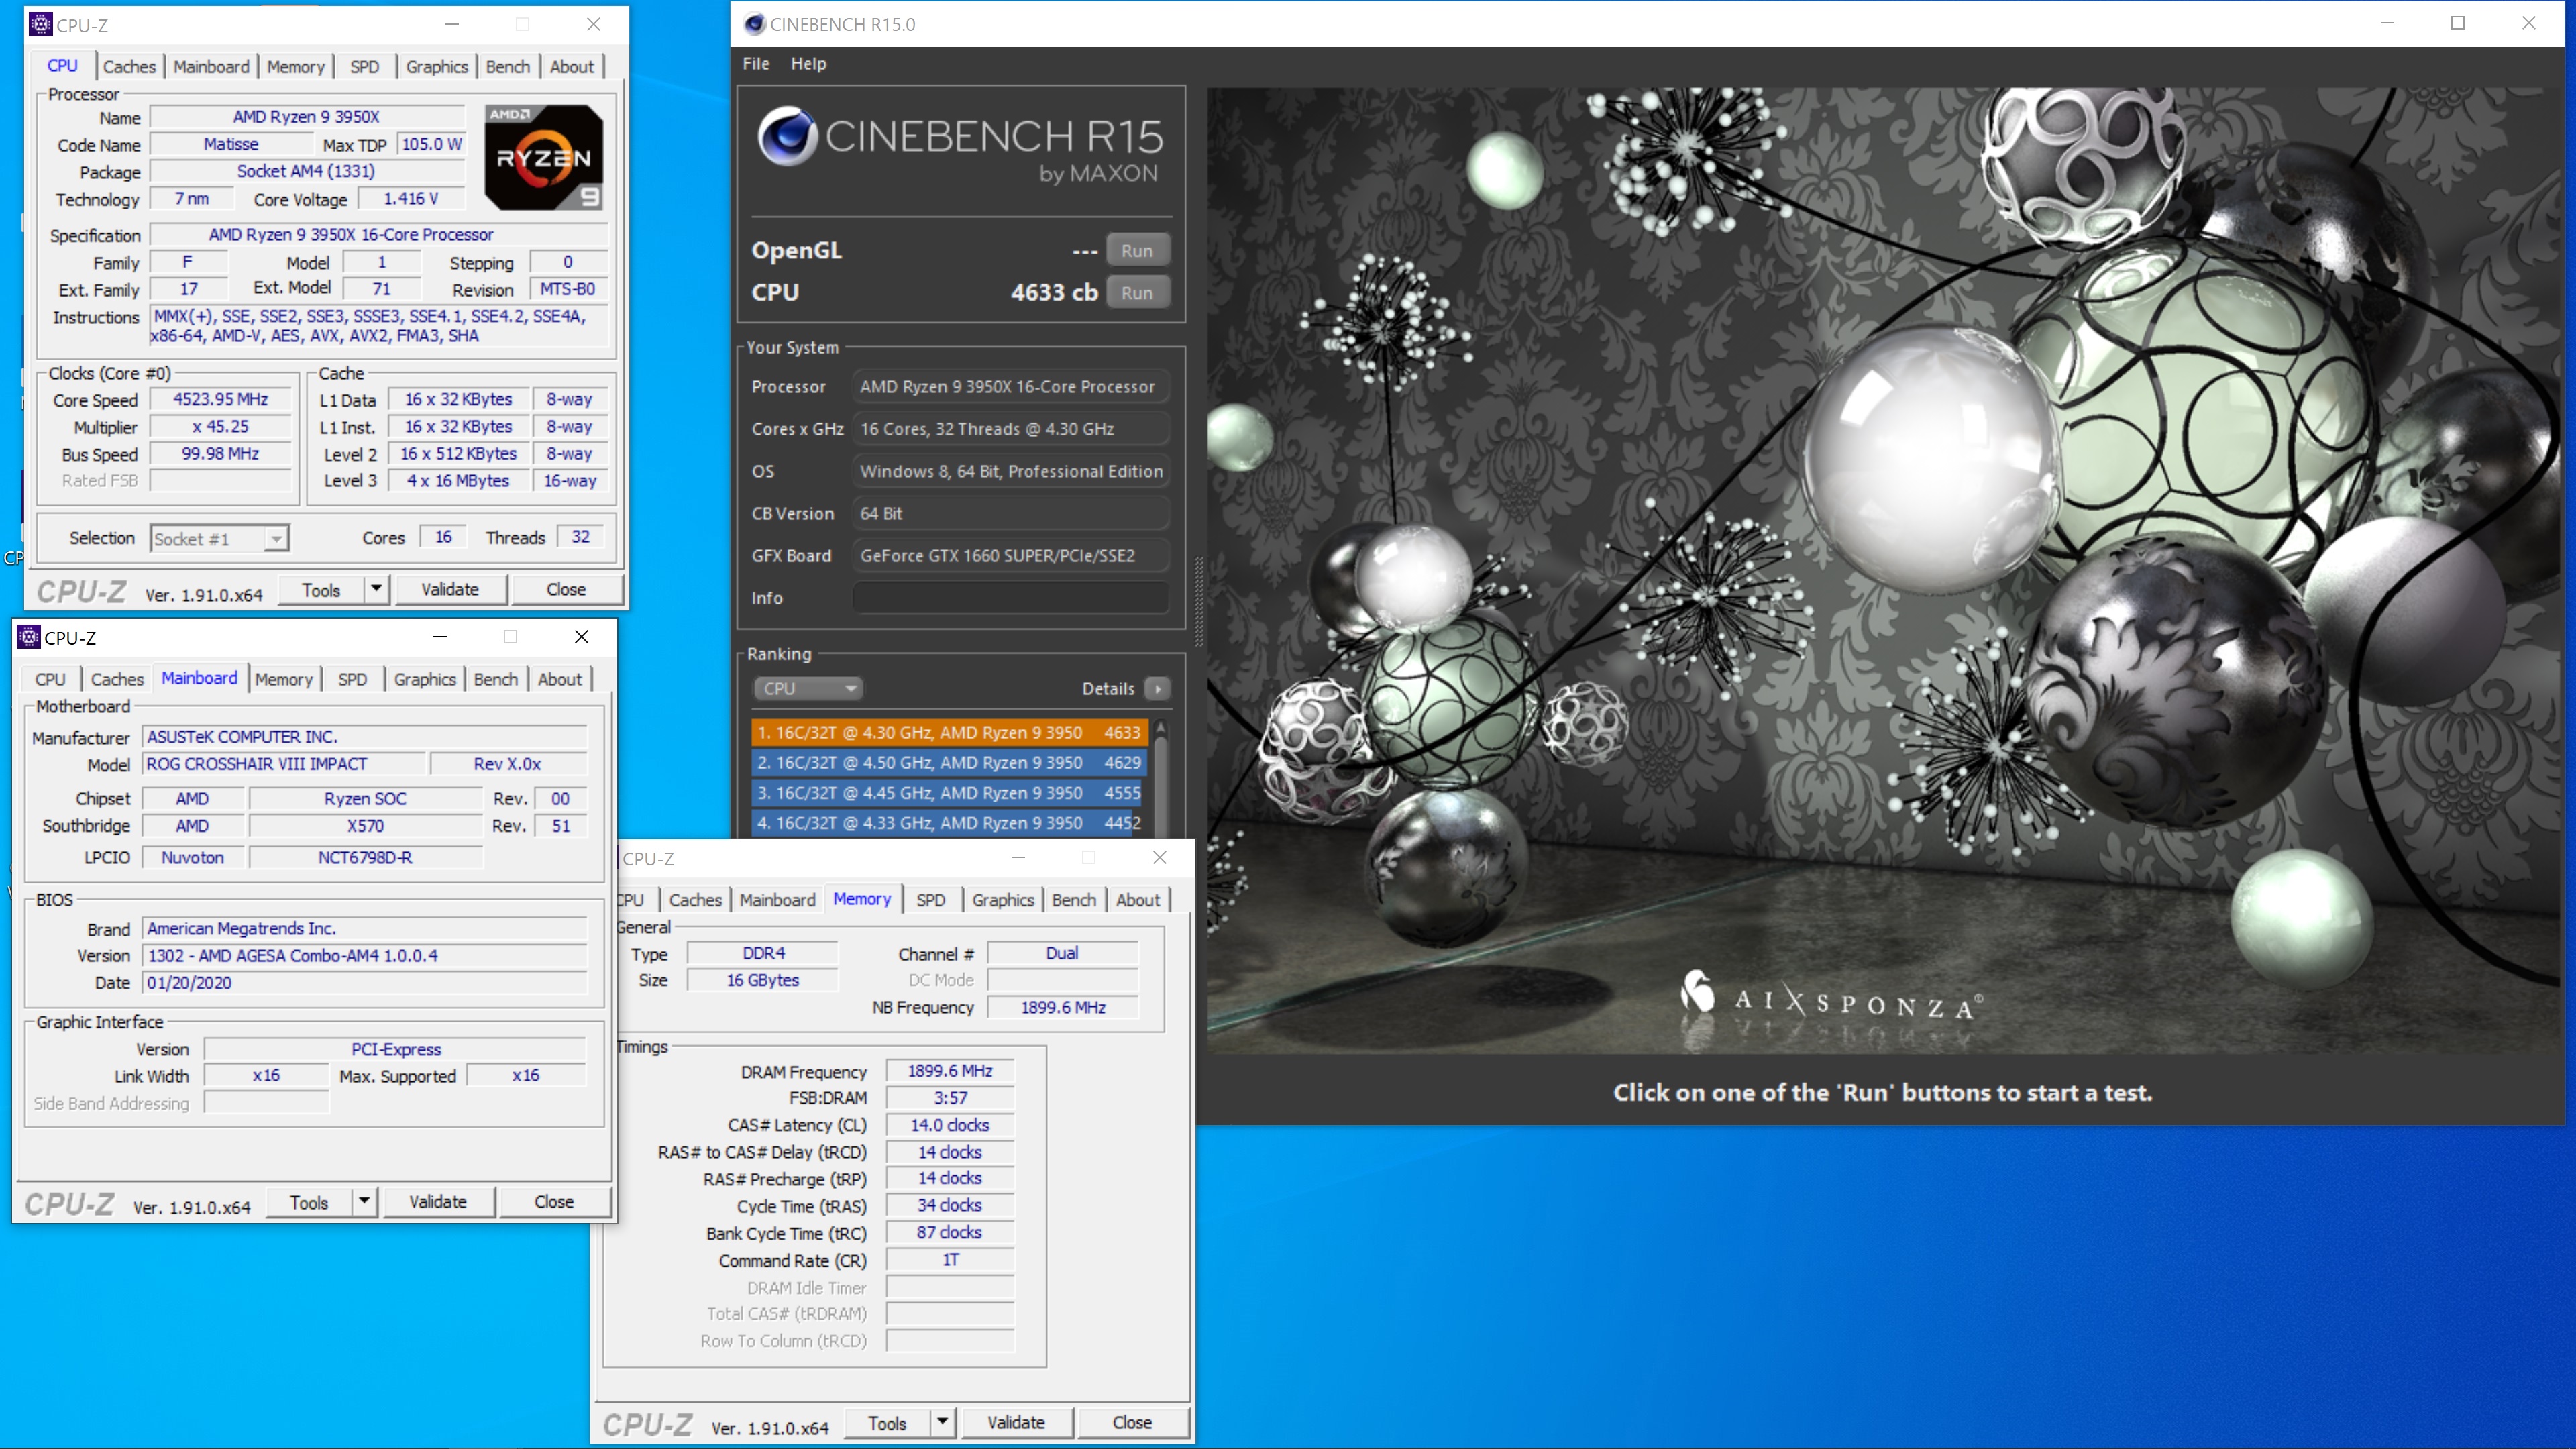Switch to Caches tab in top CPU-Z window

[x=129, y=67]
